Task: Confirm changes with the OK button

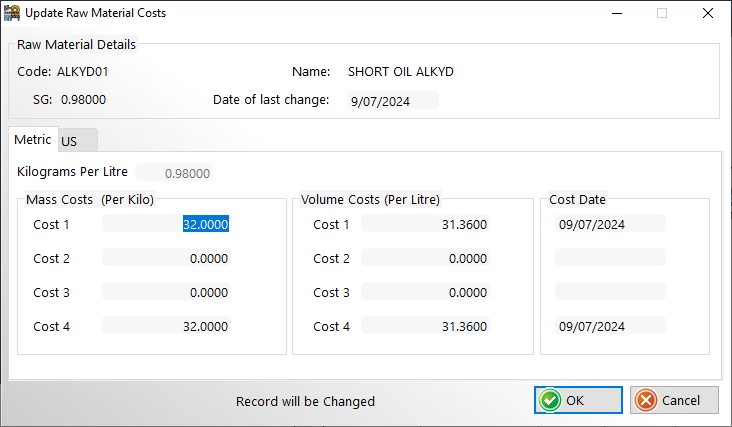Action: [578, 400]
